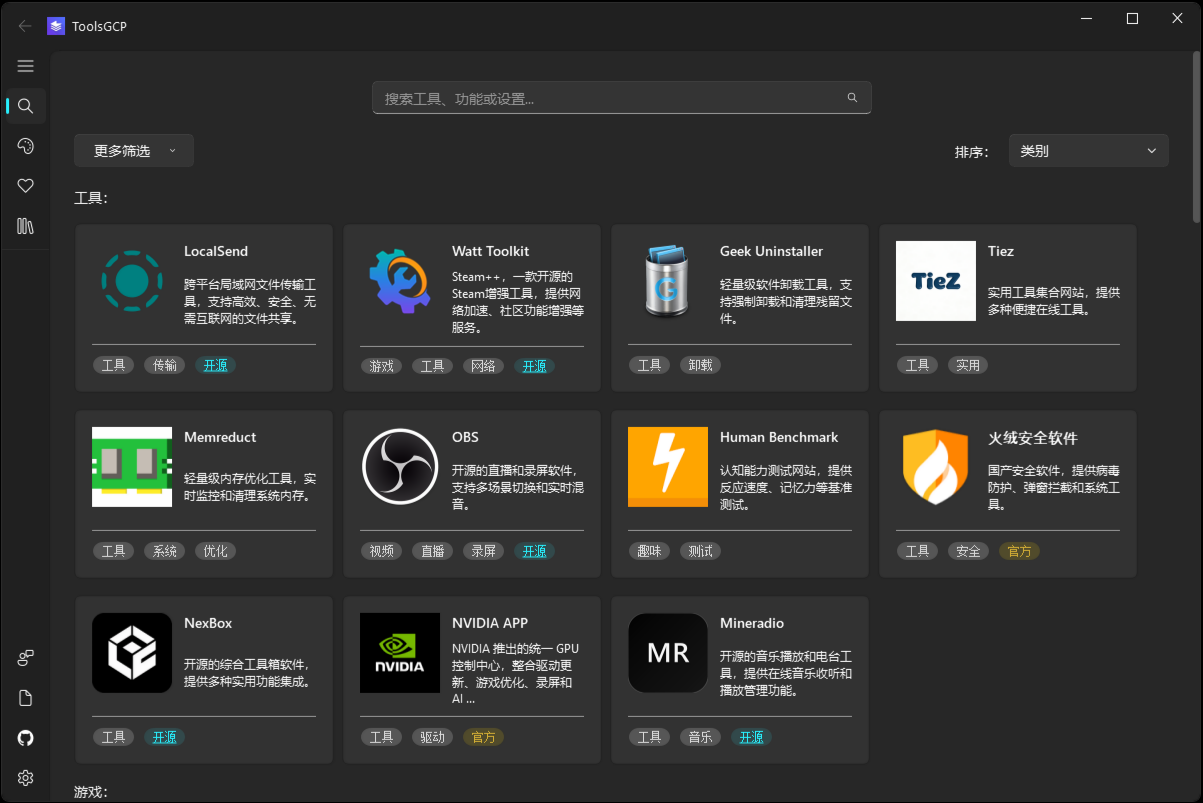Screen dimensions: 1203x803
Task: Click the 开源 tag on NexBox card
Action: click(x=165, y=737)
